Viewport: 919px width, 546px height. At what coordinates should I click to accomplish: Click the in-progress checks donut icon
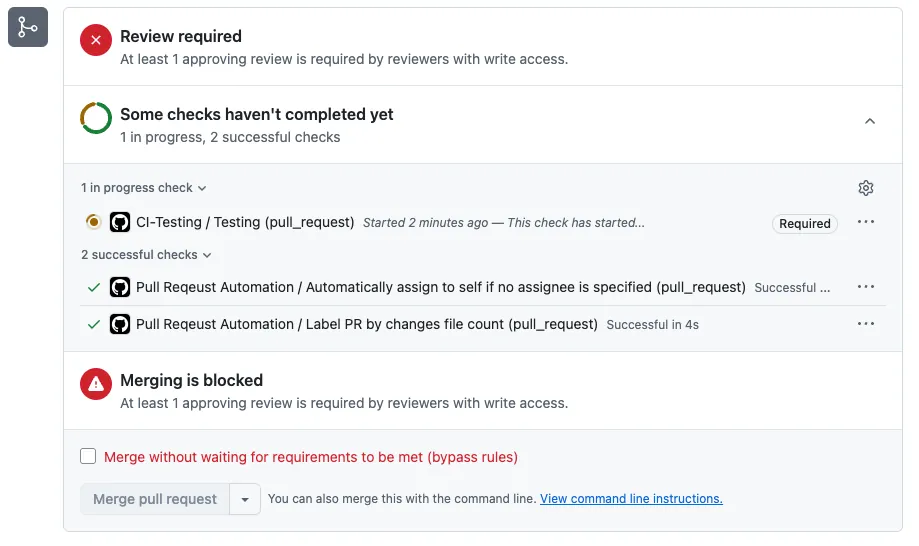coord(96,118)
